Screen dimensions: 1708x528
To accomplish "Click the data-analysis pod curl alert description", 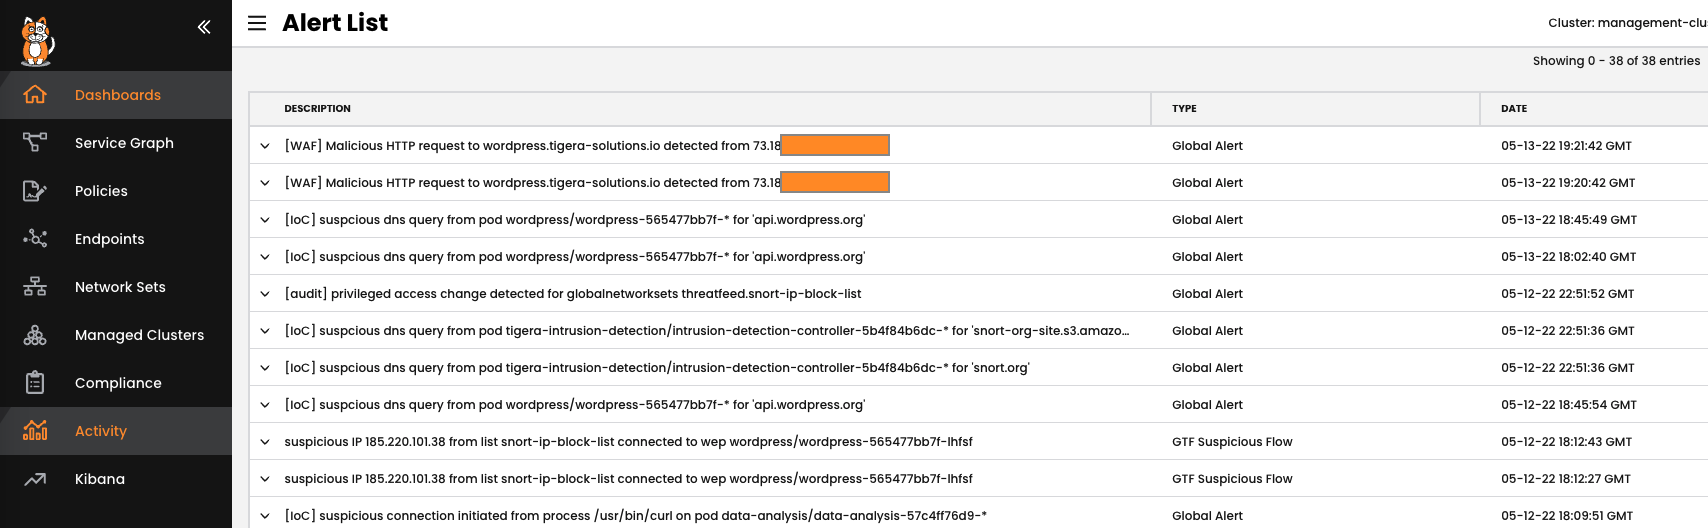I will 635,516.
